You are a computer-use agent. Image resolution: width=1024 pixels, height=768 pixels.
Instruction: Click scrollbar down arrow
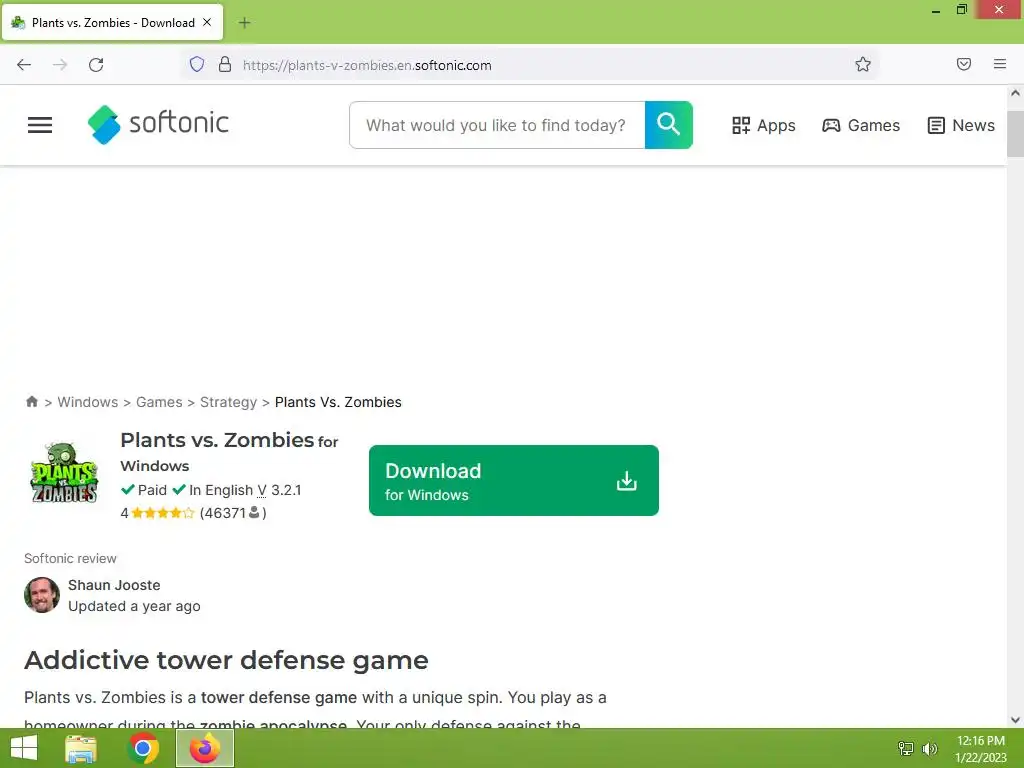click(x=1015, y=720)
